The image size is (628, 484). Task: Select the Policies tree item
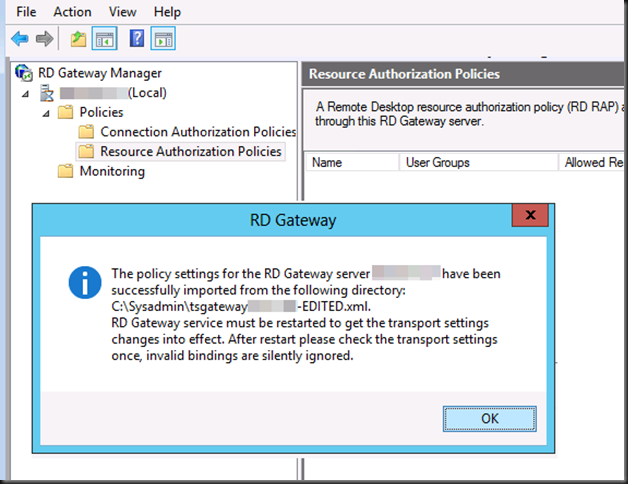[x=101, y=112]
